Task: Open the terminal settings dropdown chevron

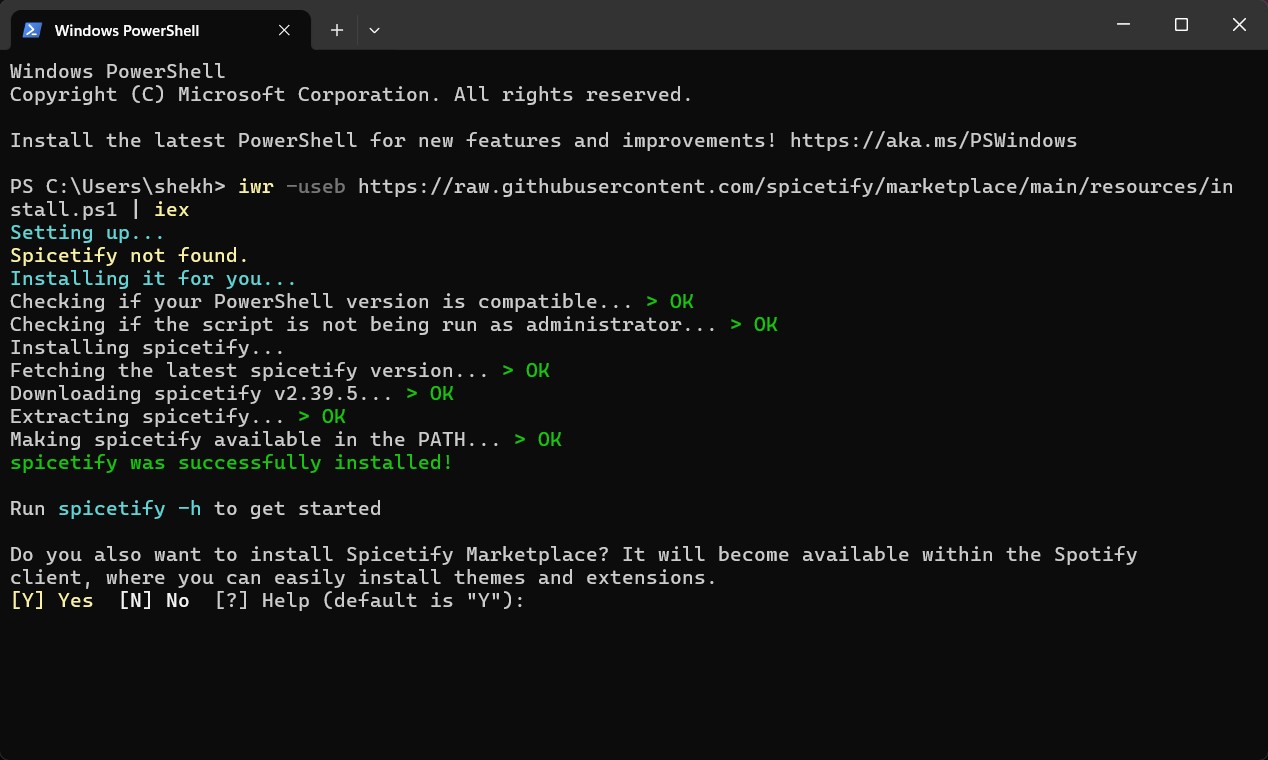Action: 374,30
